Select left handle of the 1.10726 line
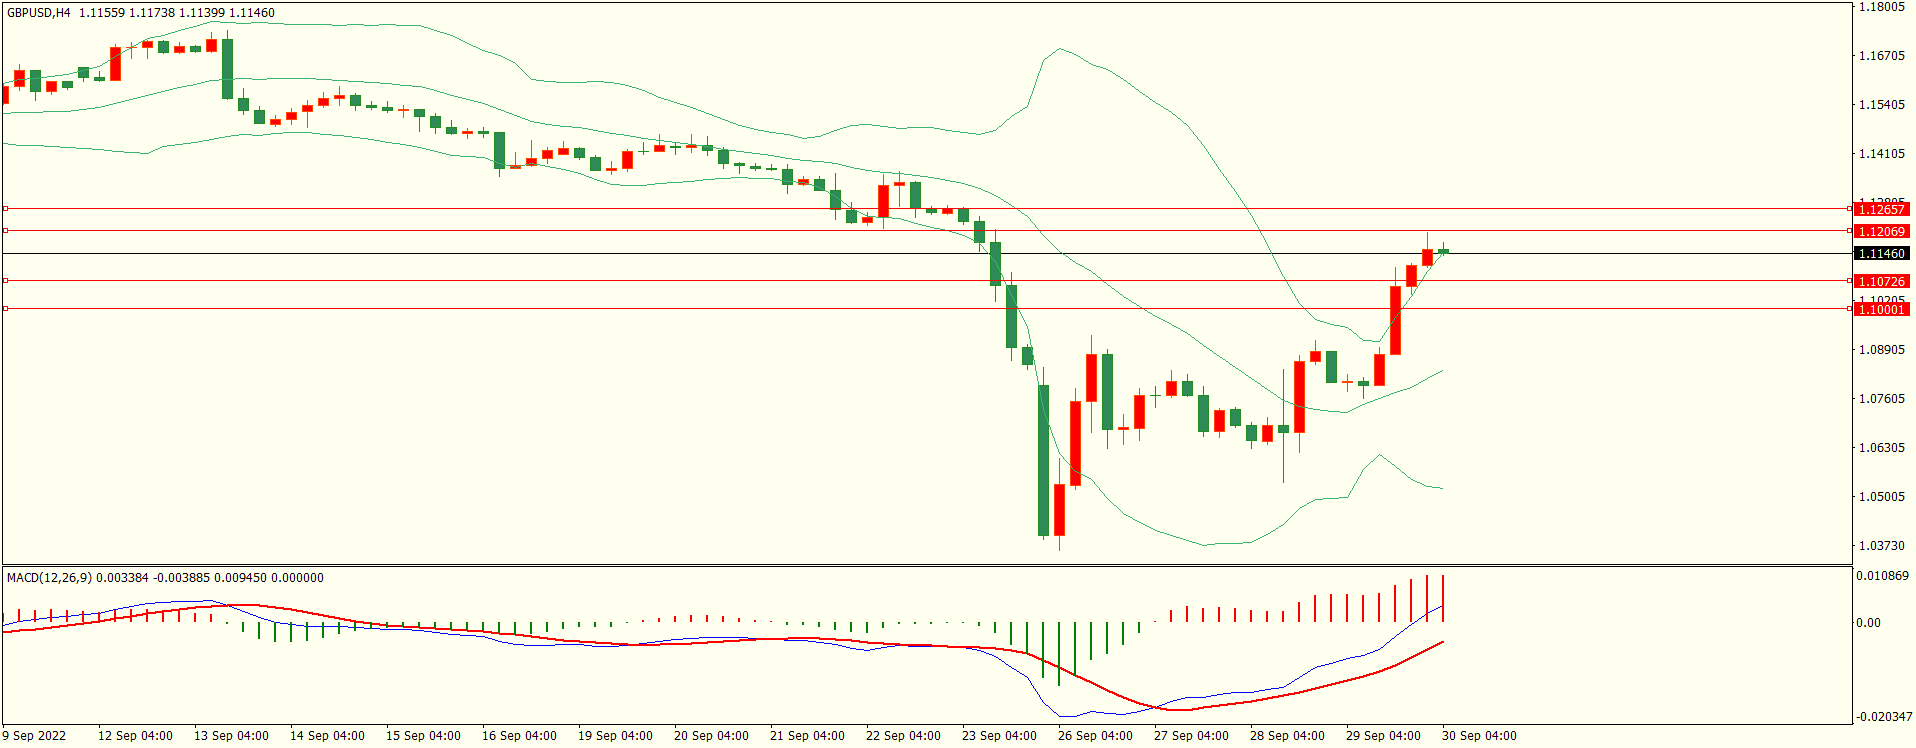This screenshot has width=1916, height=748. [5, 281]
